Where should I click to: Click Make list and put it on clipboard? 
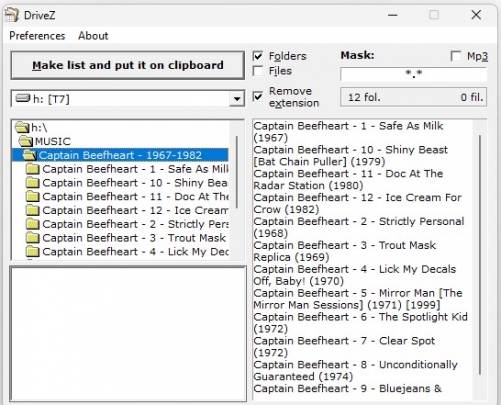tap(128, 65)
